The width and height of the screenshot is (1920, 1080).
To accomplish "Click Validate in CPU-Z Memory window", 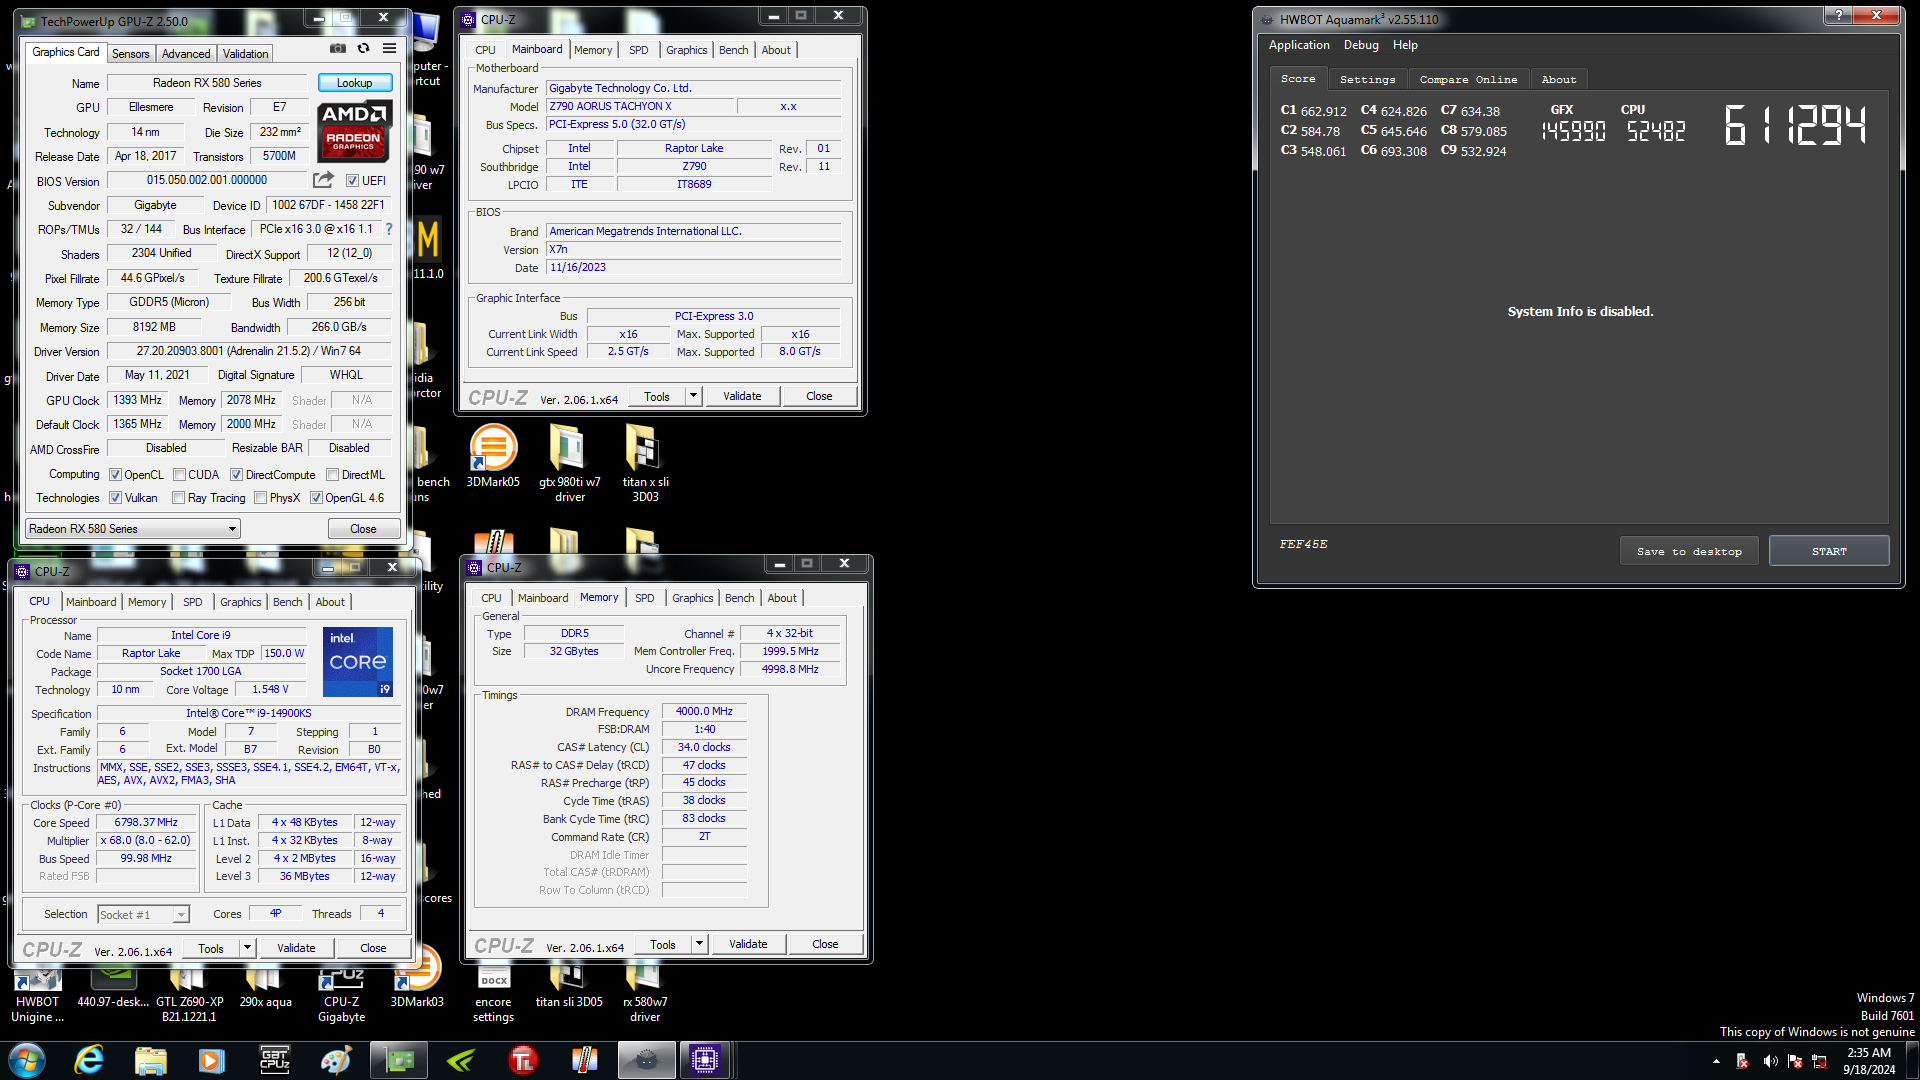I will [748, 944].
